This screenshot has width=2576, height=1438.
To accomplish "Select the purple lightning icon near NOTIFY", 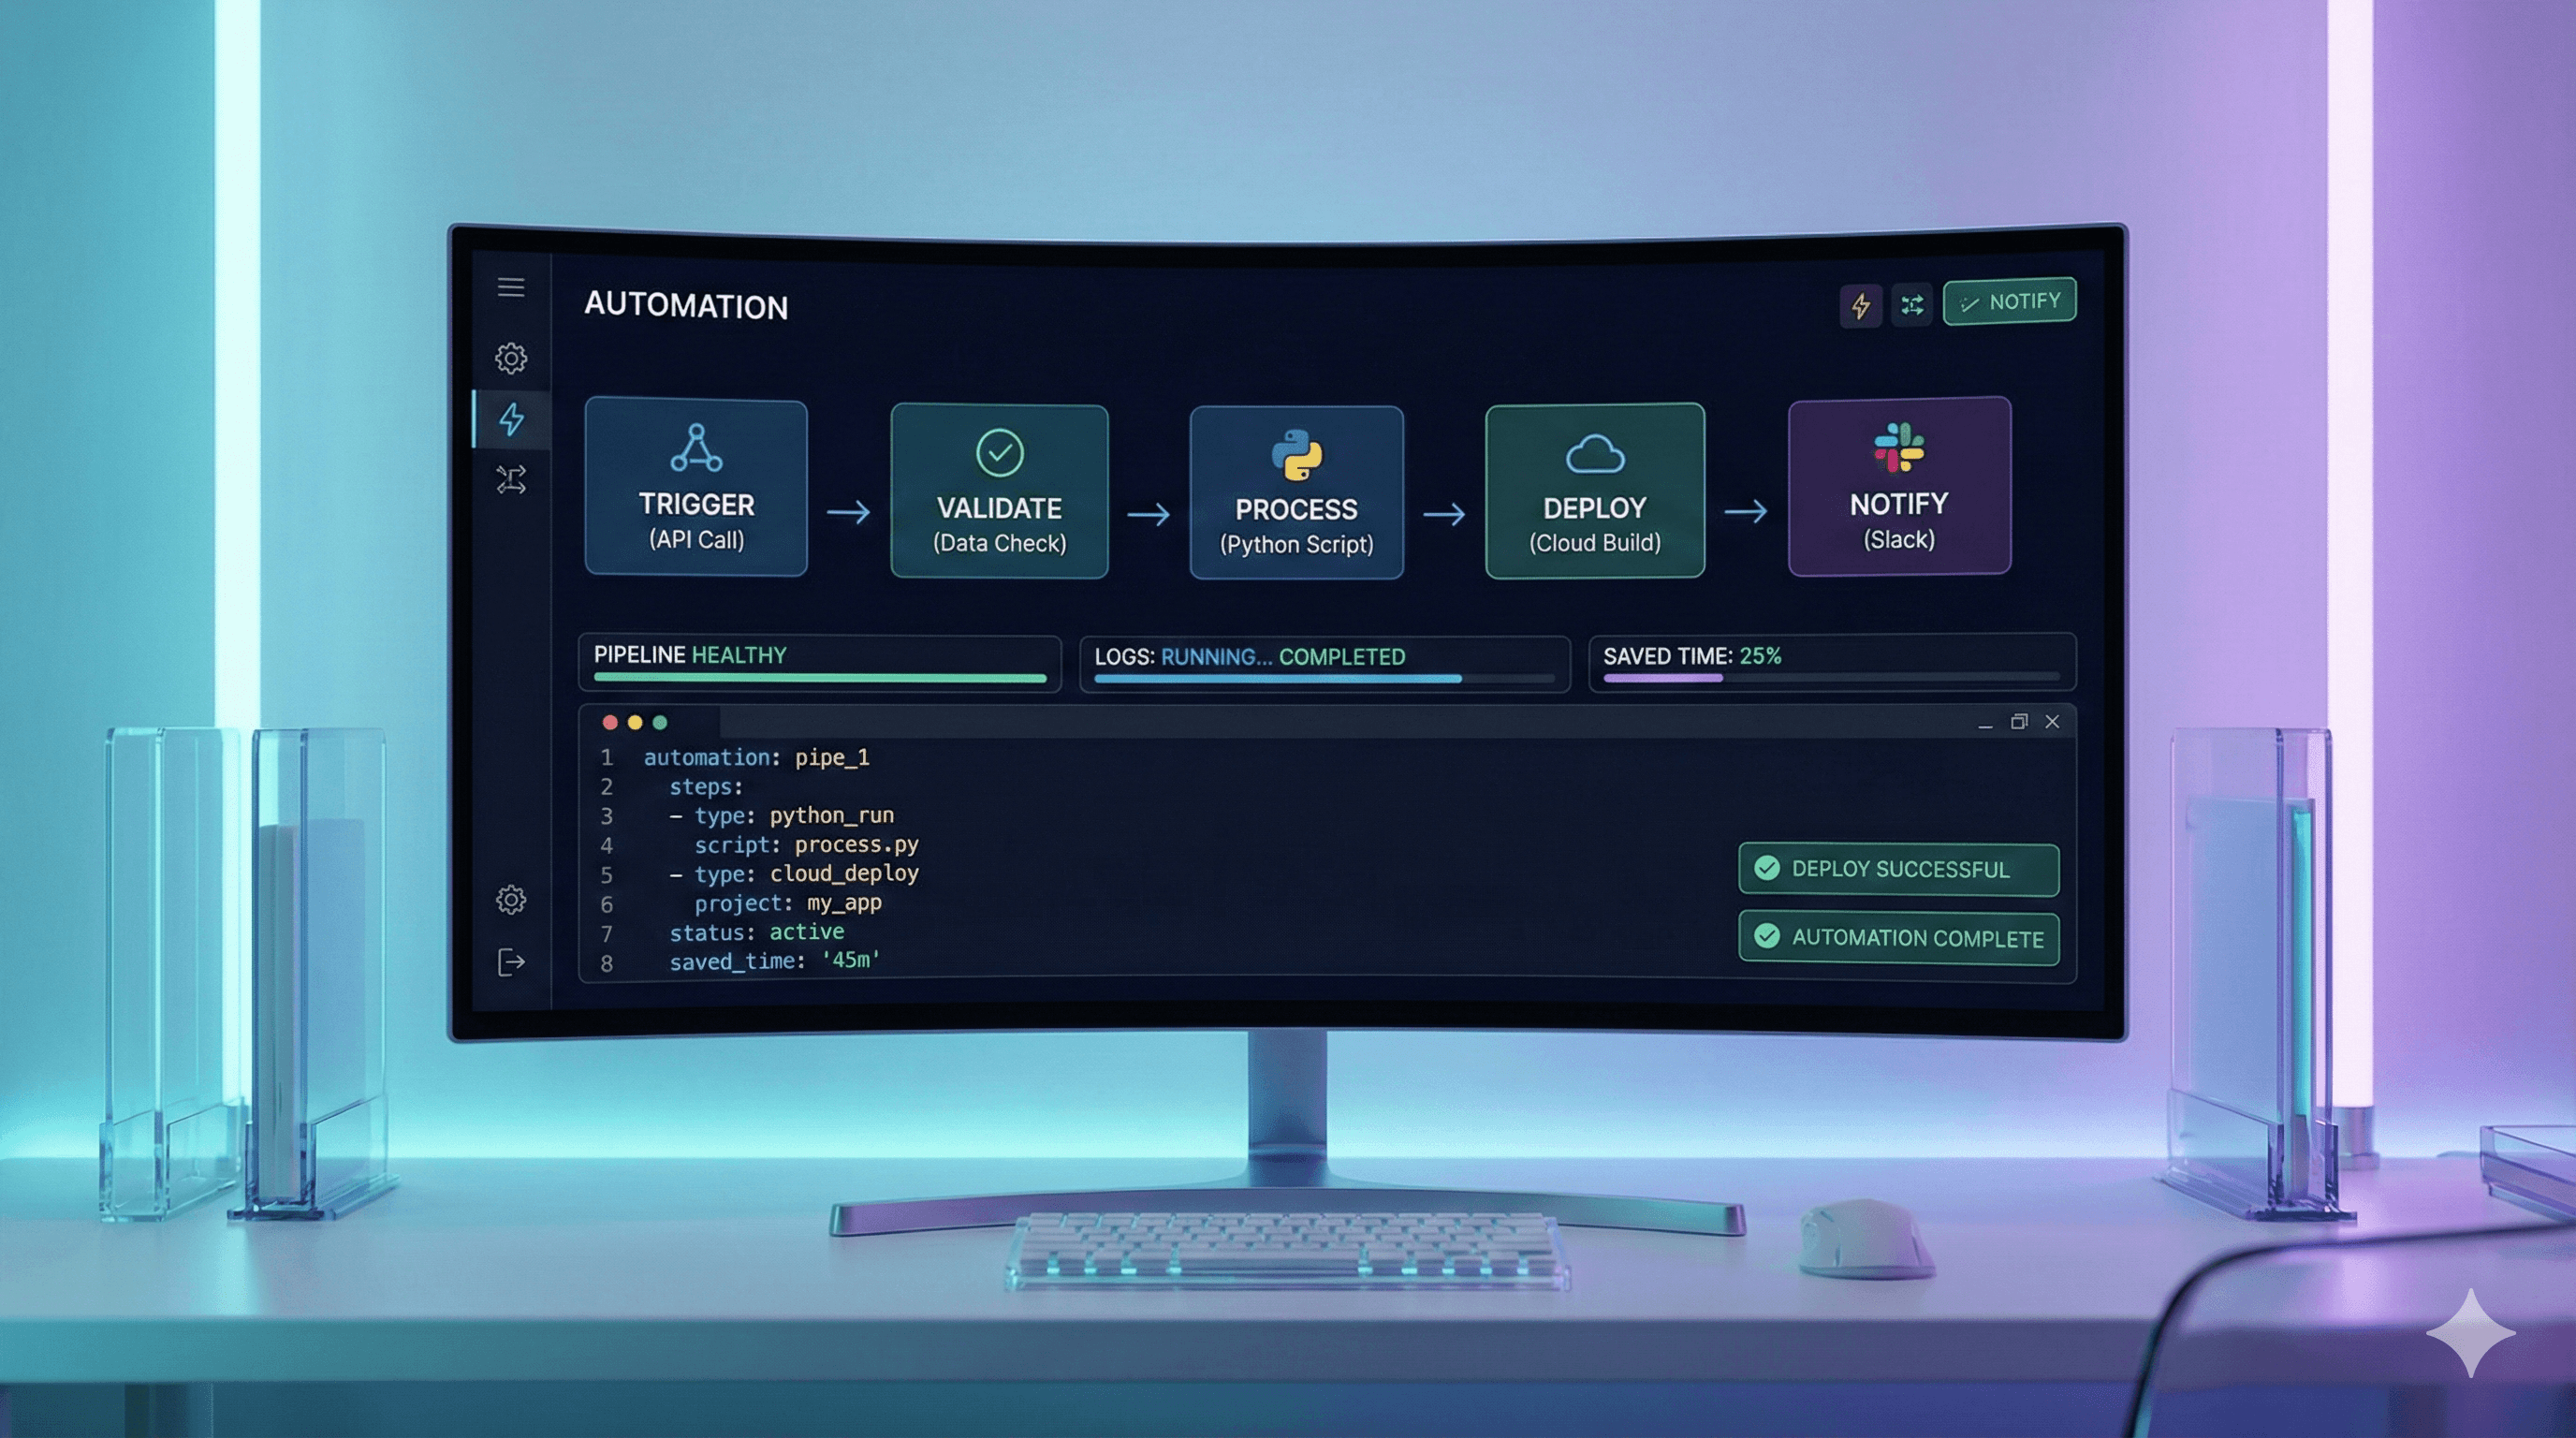I will (x=1861, y=306).
